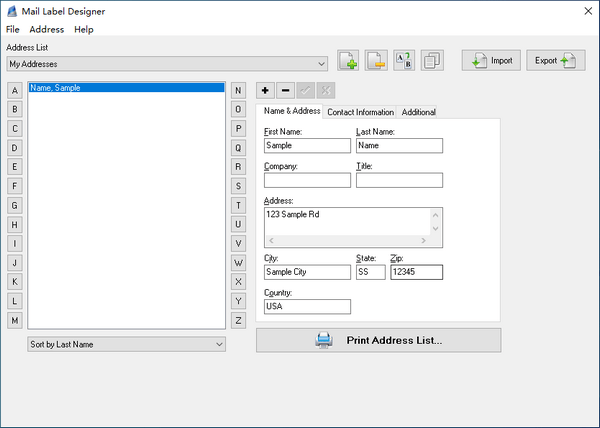Click the Import button
600x428 pixels.
click(490, 61)
